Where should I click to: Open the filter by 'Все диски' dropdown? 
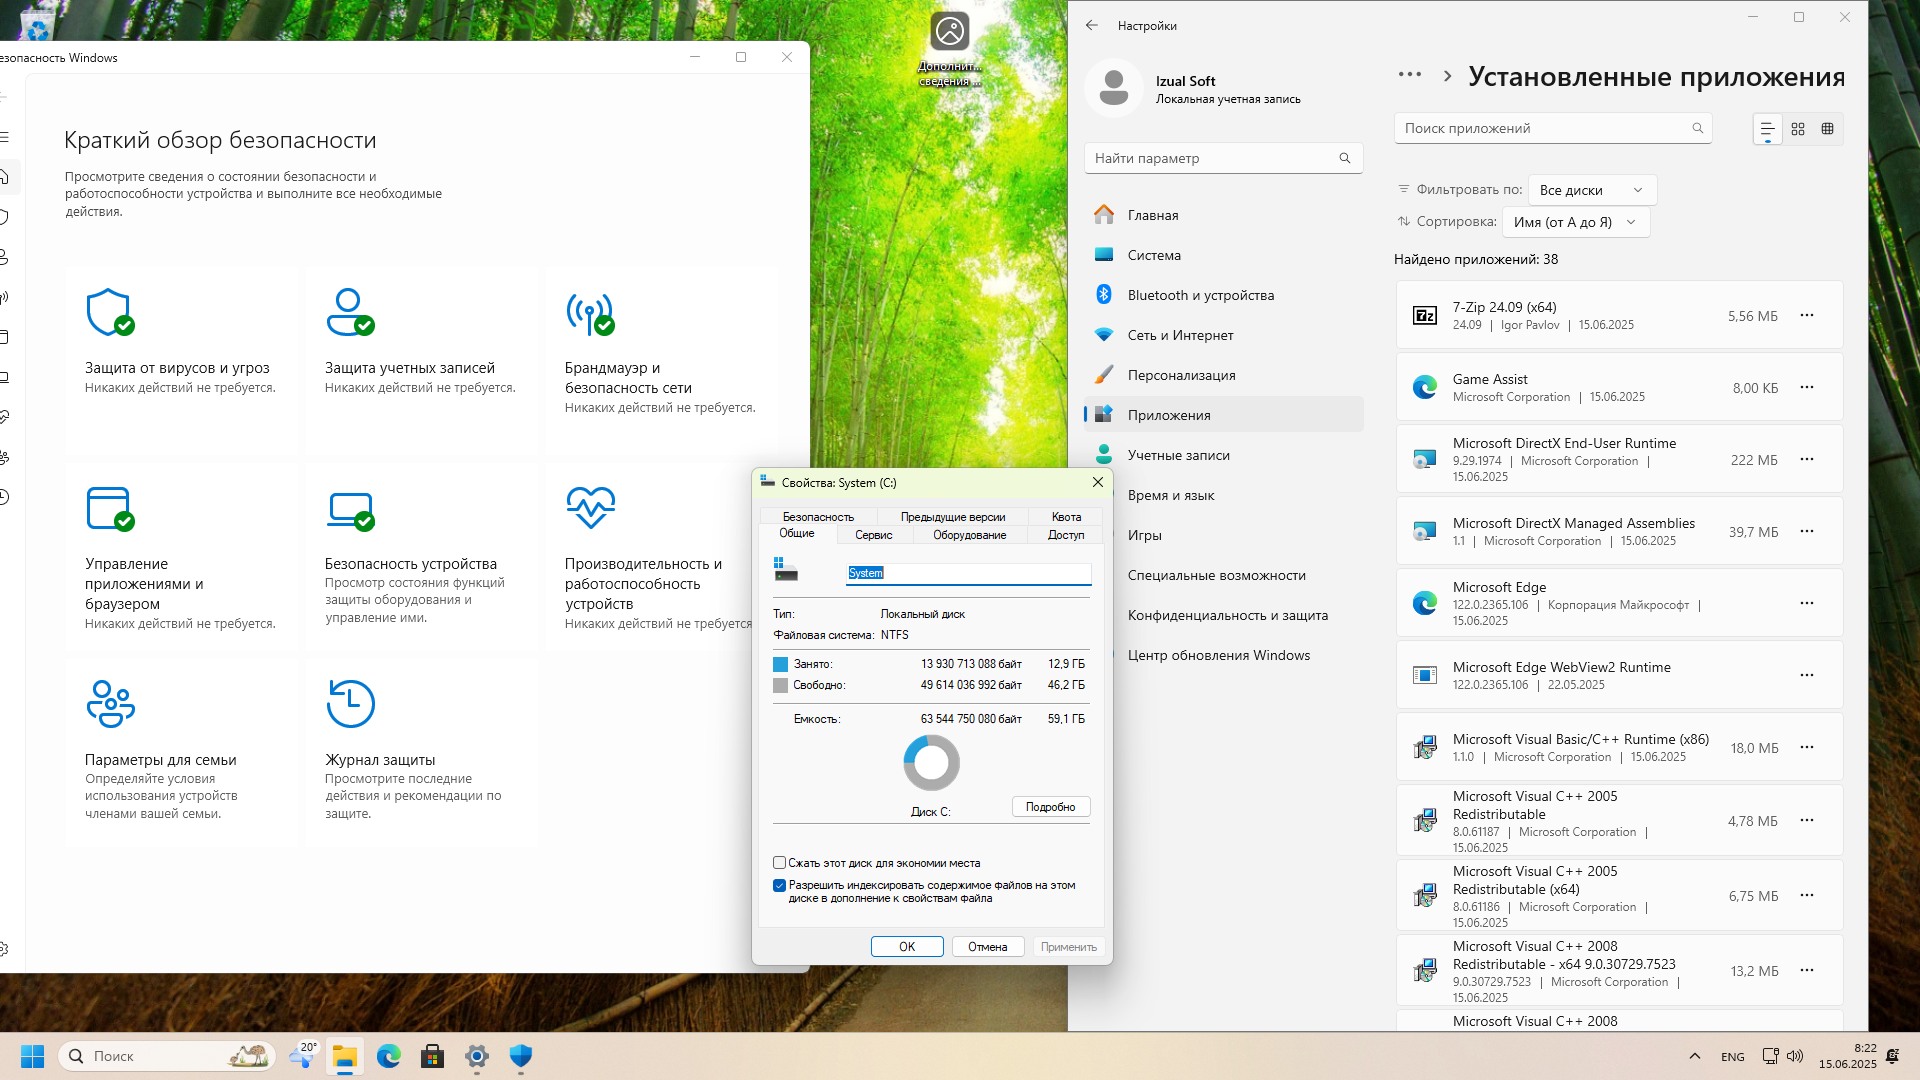tap(1592, 190)
